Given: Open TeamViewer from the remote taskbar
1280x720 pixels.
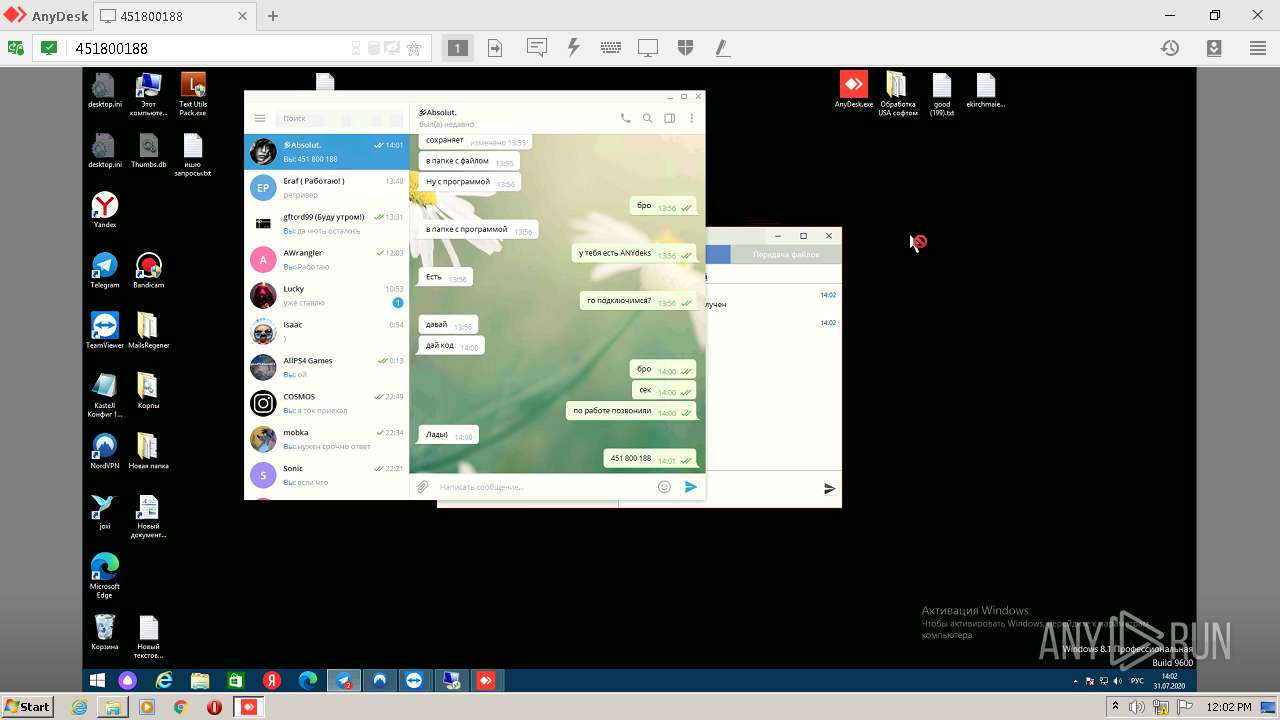Looking at the screenshot, I should [414, 680].
